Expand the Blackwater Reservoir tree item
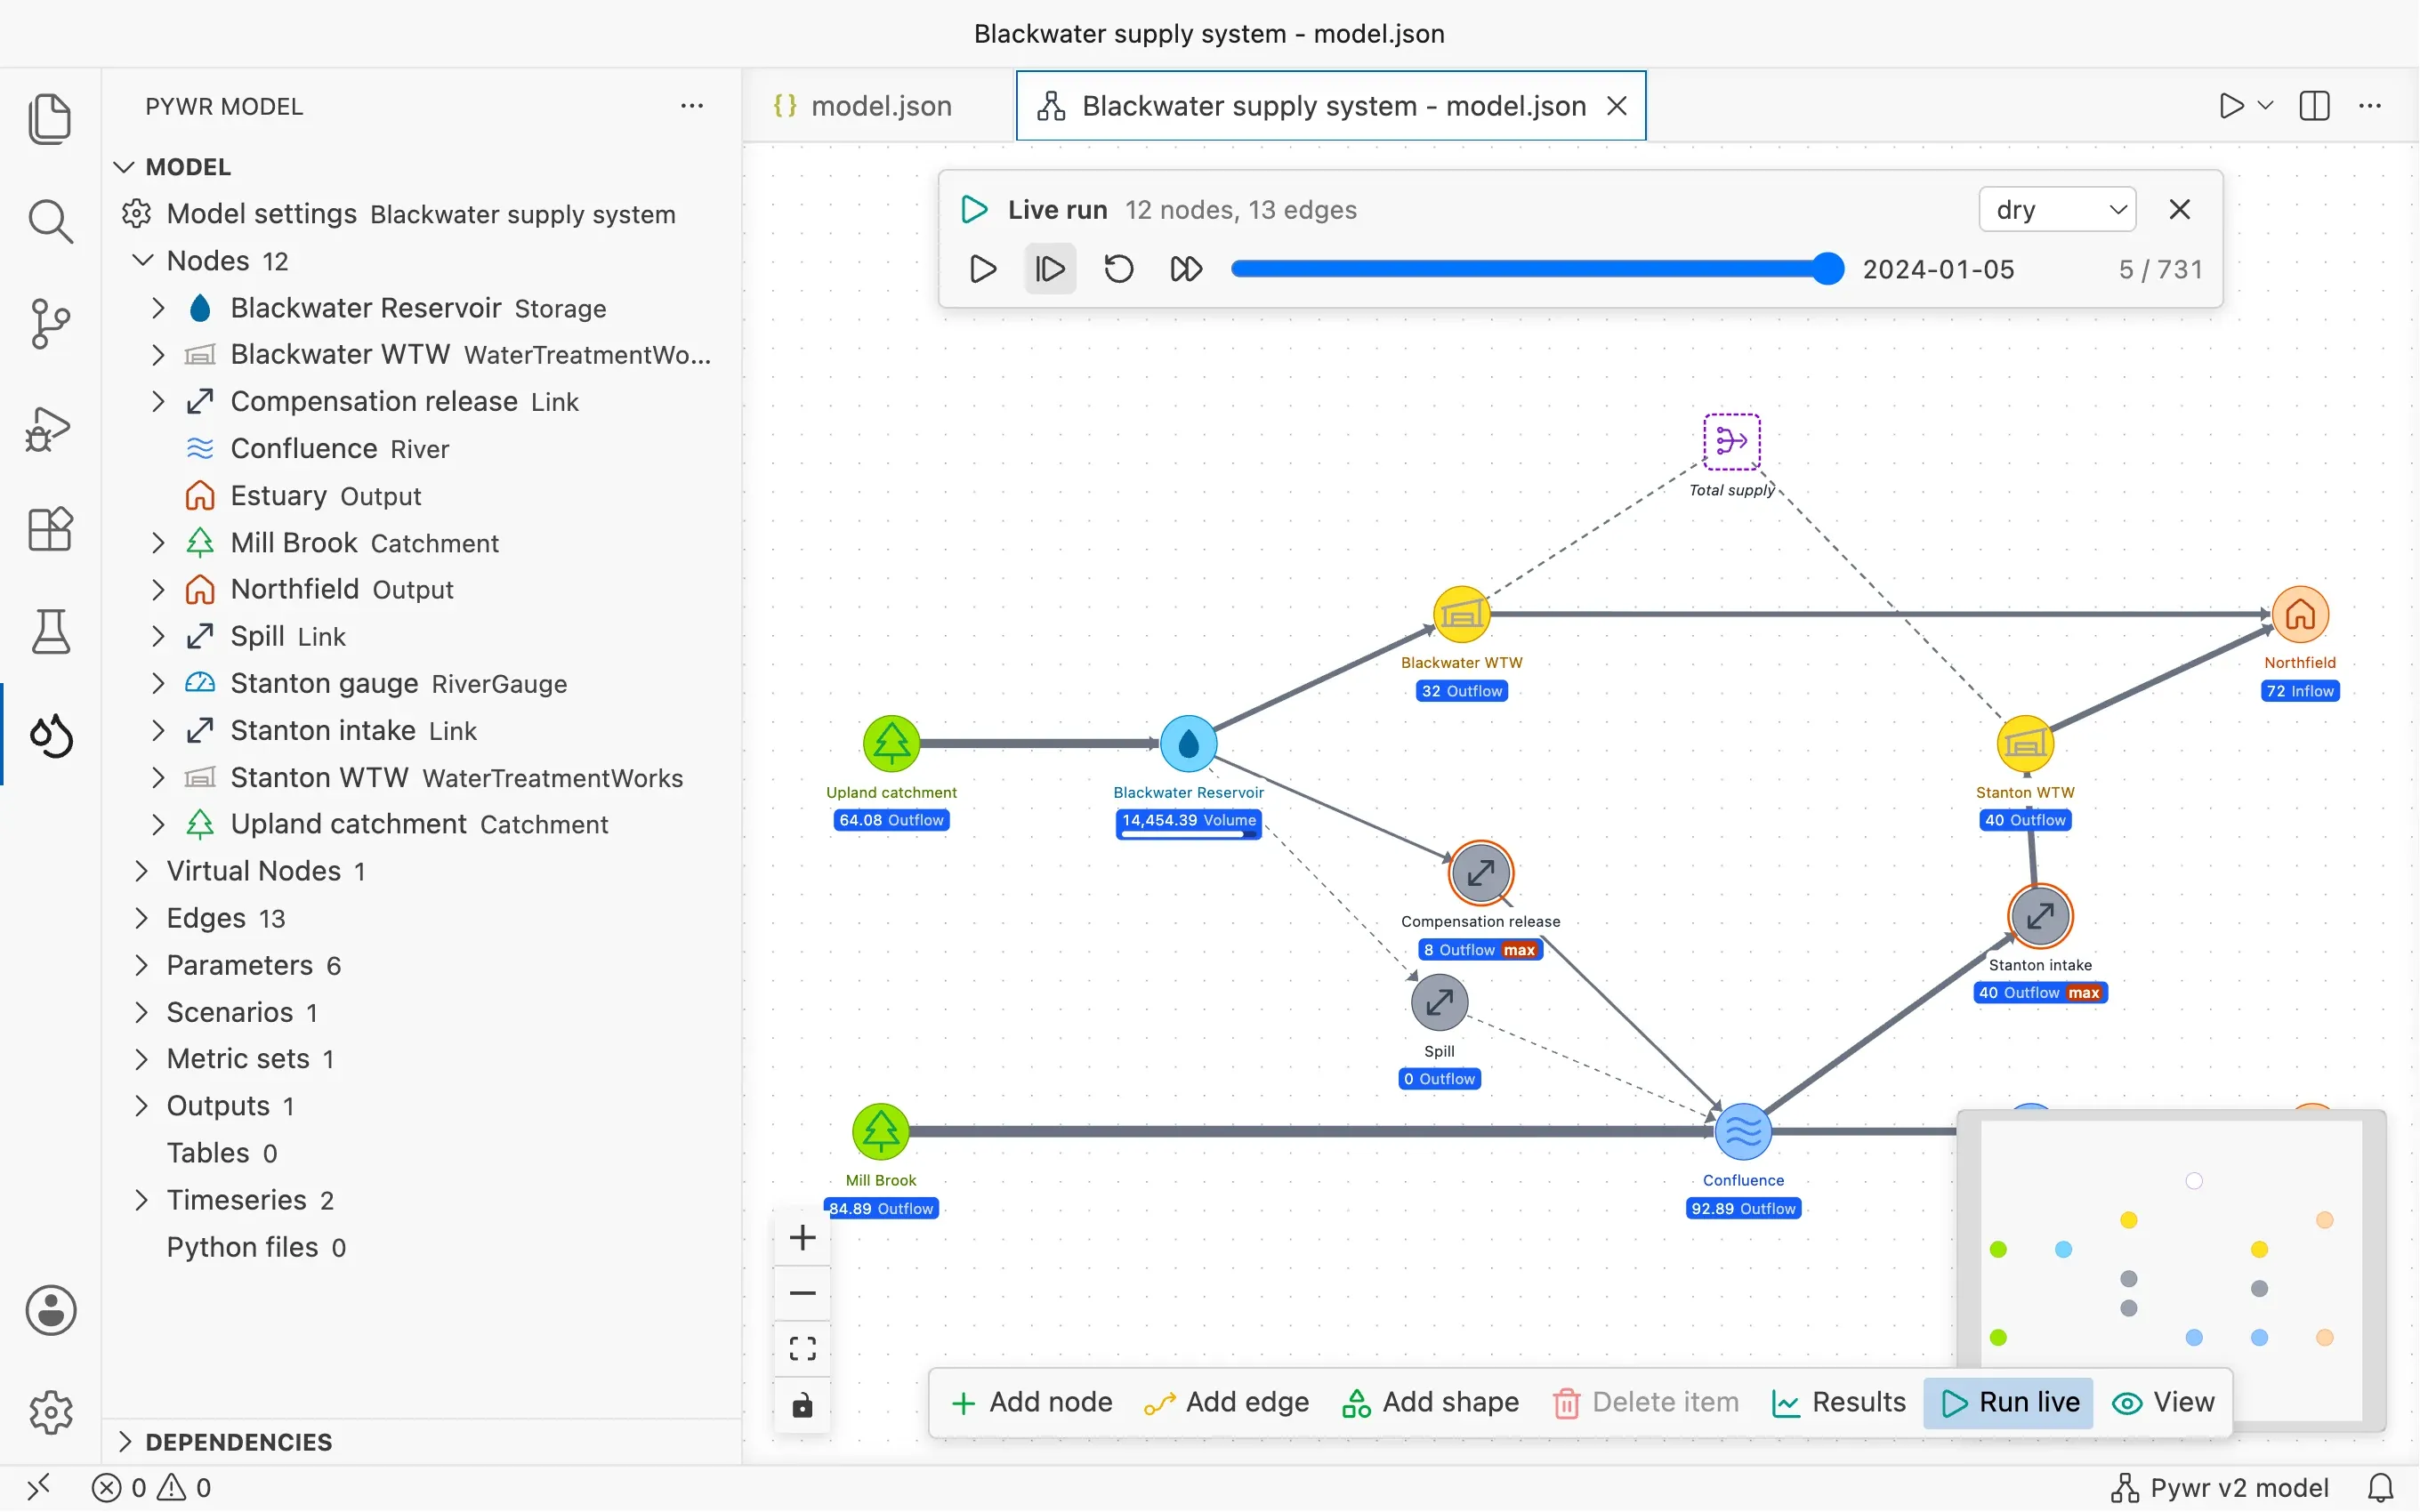This screenshot has height=1512, width=2420. click(x=158, y=307)
